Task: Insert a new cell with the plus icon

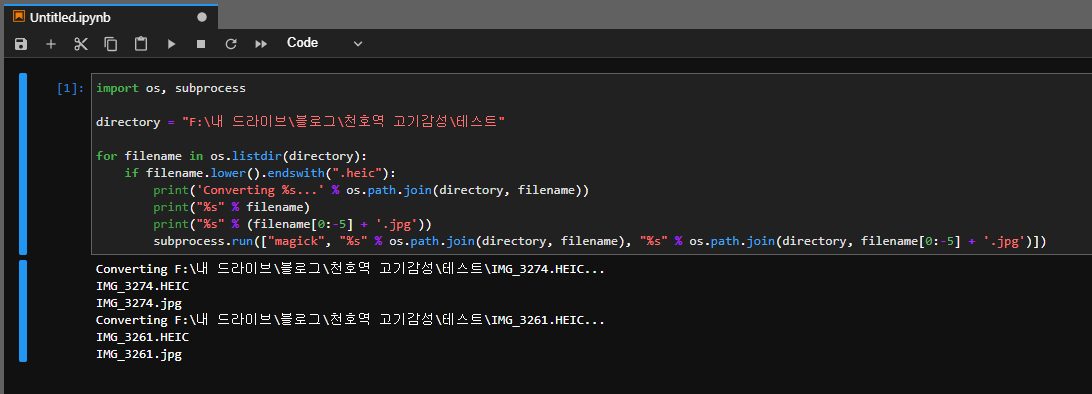Action: coord(51,44)
